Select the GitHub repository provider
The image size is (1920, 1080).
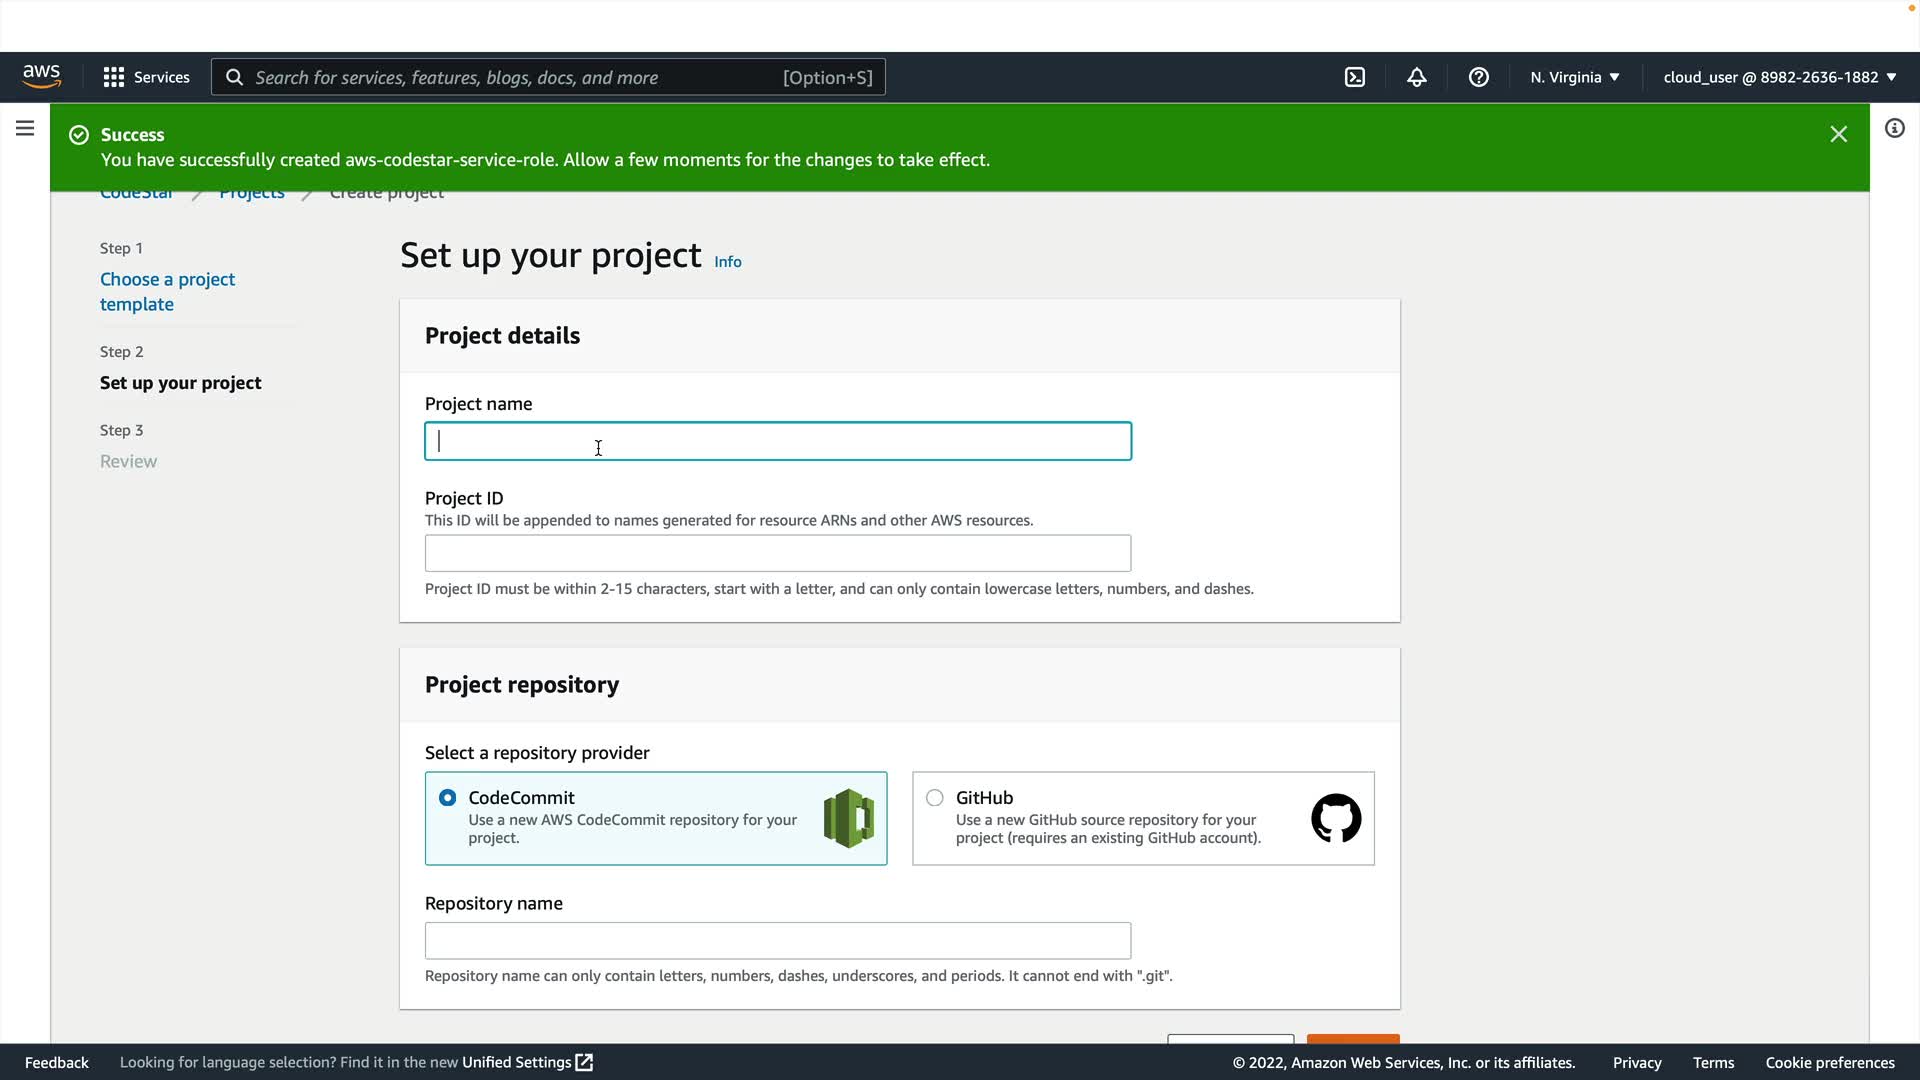pyautogui.click(x=935, y=798)
